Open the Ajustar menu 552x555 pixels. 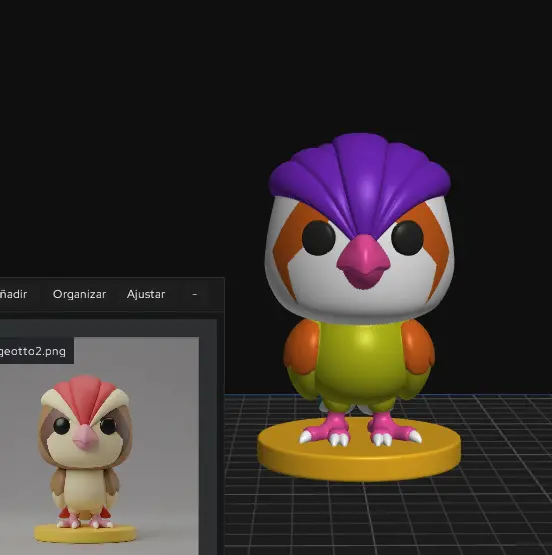[x=146, y=294]
